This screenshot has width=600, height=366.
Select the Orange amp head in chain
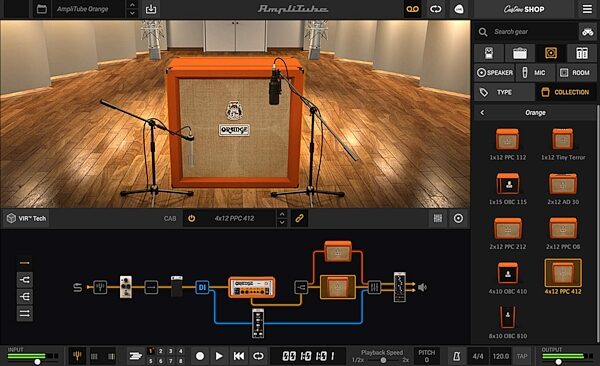coord(252,287)
